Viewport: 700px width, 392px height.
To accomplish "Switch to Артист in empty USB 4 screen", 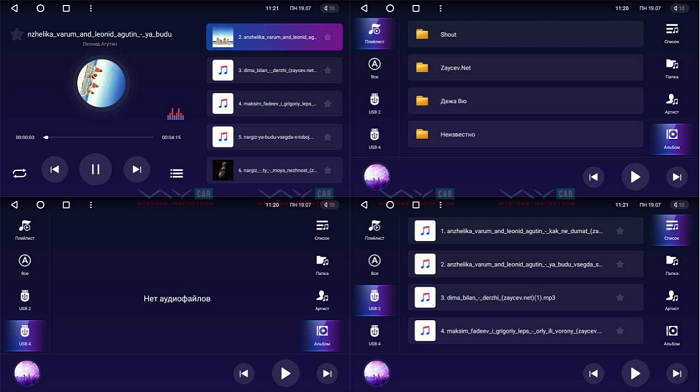I will point(322,300).
